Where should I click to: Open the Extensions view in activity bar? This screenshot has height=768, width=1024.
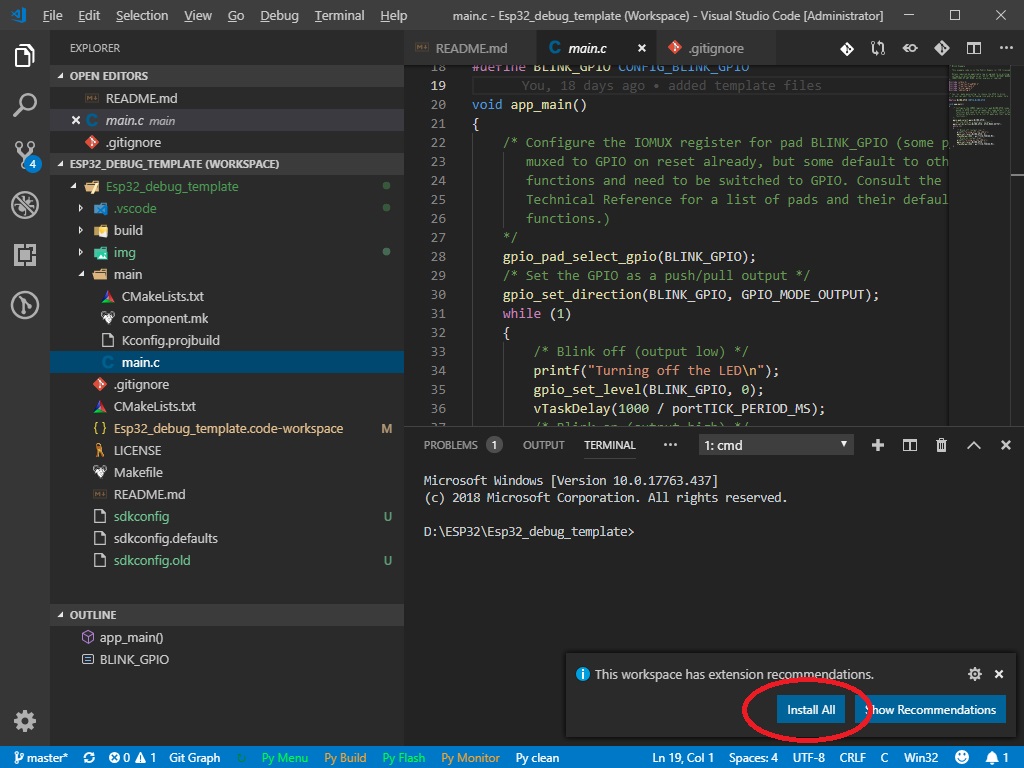(25, 255)
